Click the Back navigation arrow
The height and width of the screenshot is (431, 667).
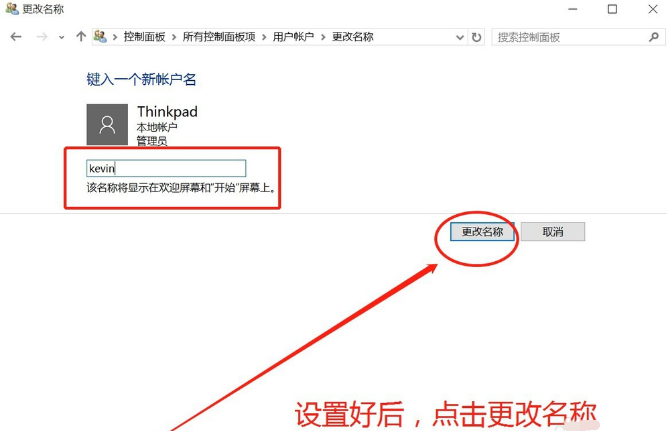click(16, 37)
